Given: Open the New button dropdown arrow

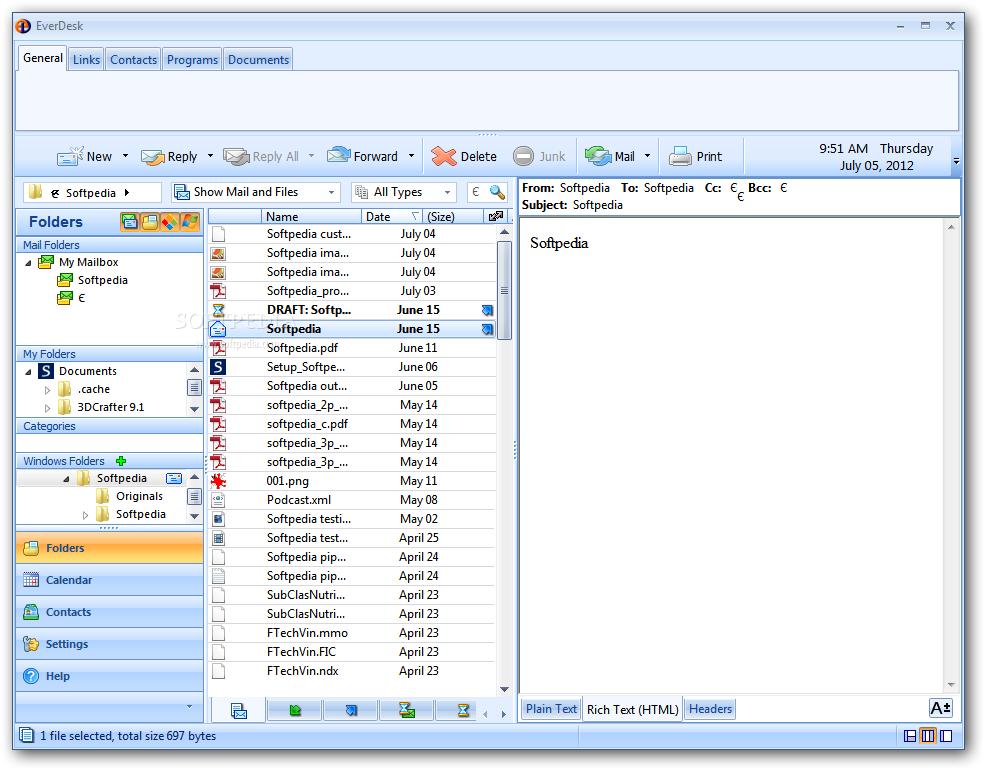Looking at the screenshot, I should (125, 156).
